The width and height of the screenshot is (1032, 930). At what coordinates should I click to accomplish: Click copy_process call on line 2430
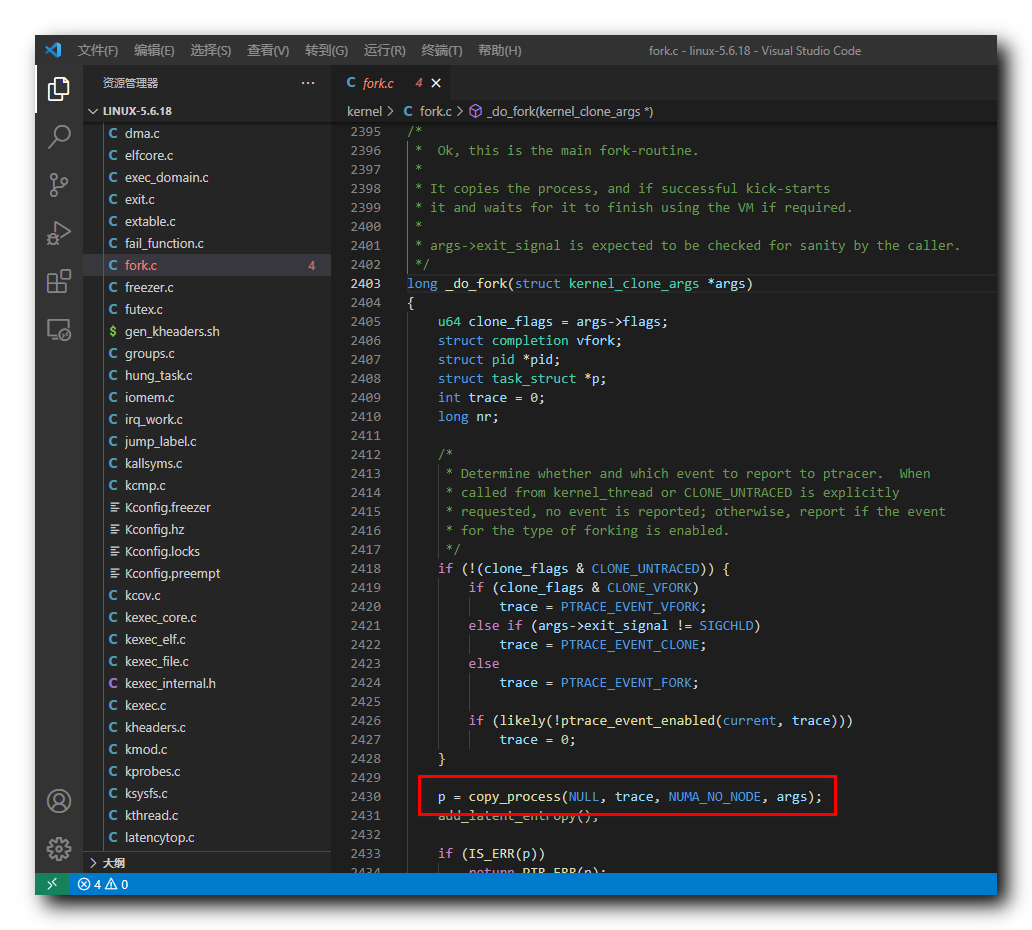click(514, 797)
